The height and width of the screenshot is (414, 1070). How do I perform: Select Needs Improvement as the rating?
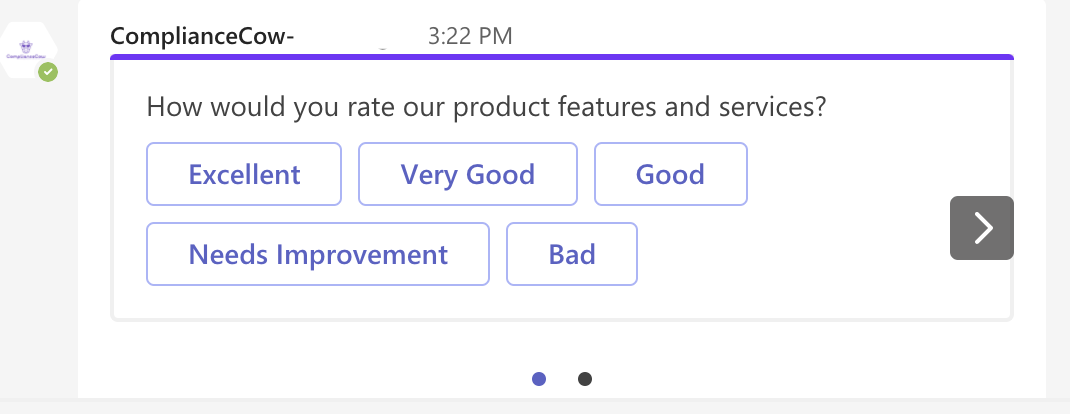pos(318,254)
